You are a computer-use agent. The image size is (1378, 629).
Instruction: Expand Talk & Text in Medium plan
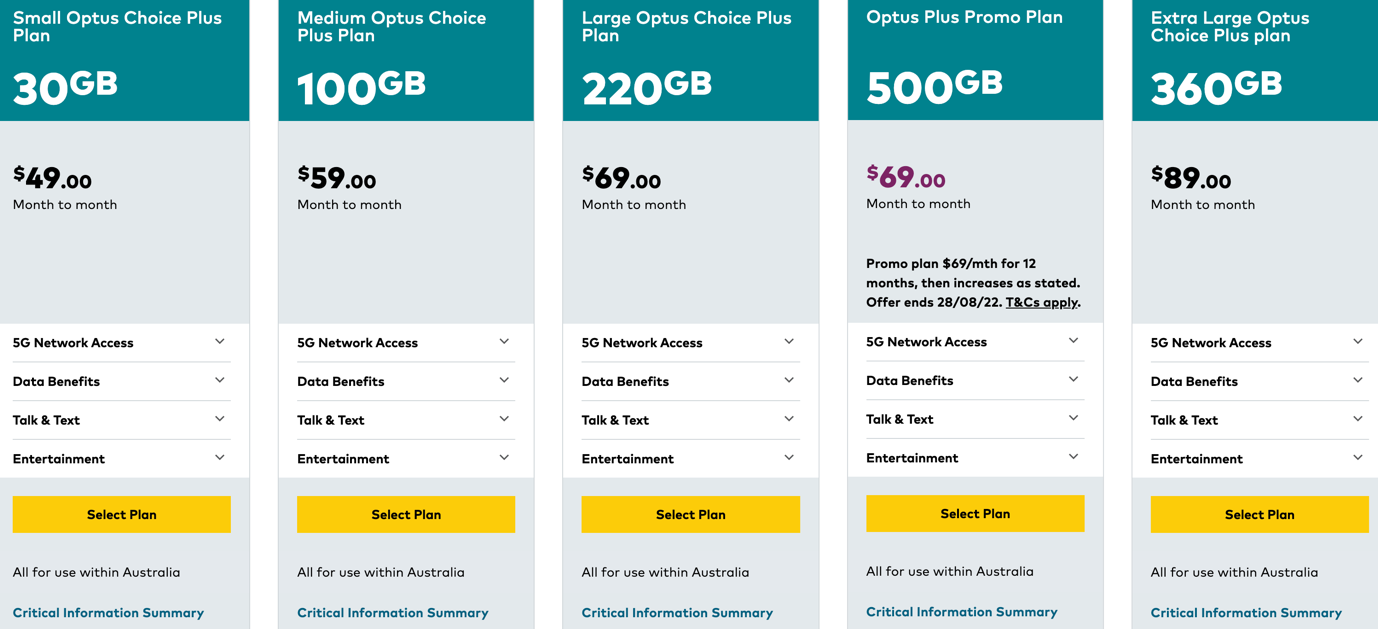pos(405,420)
